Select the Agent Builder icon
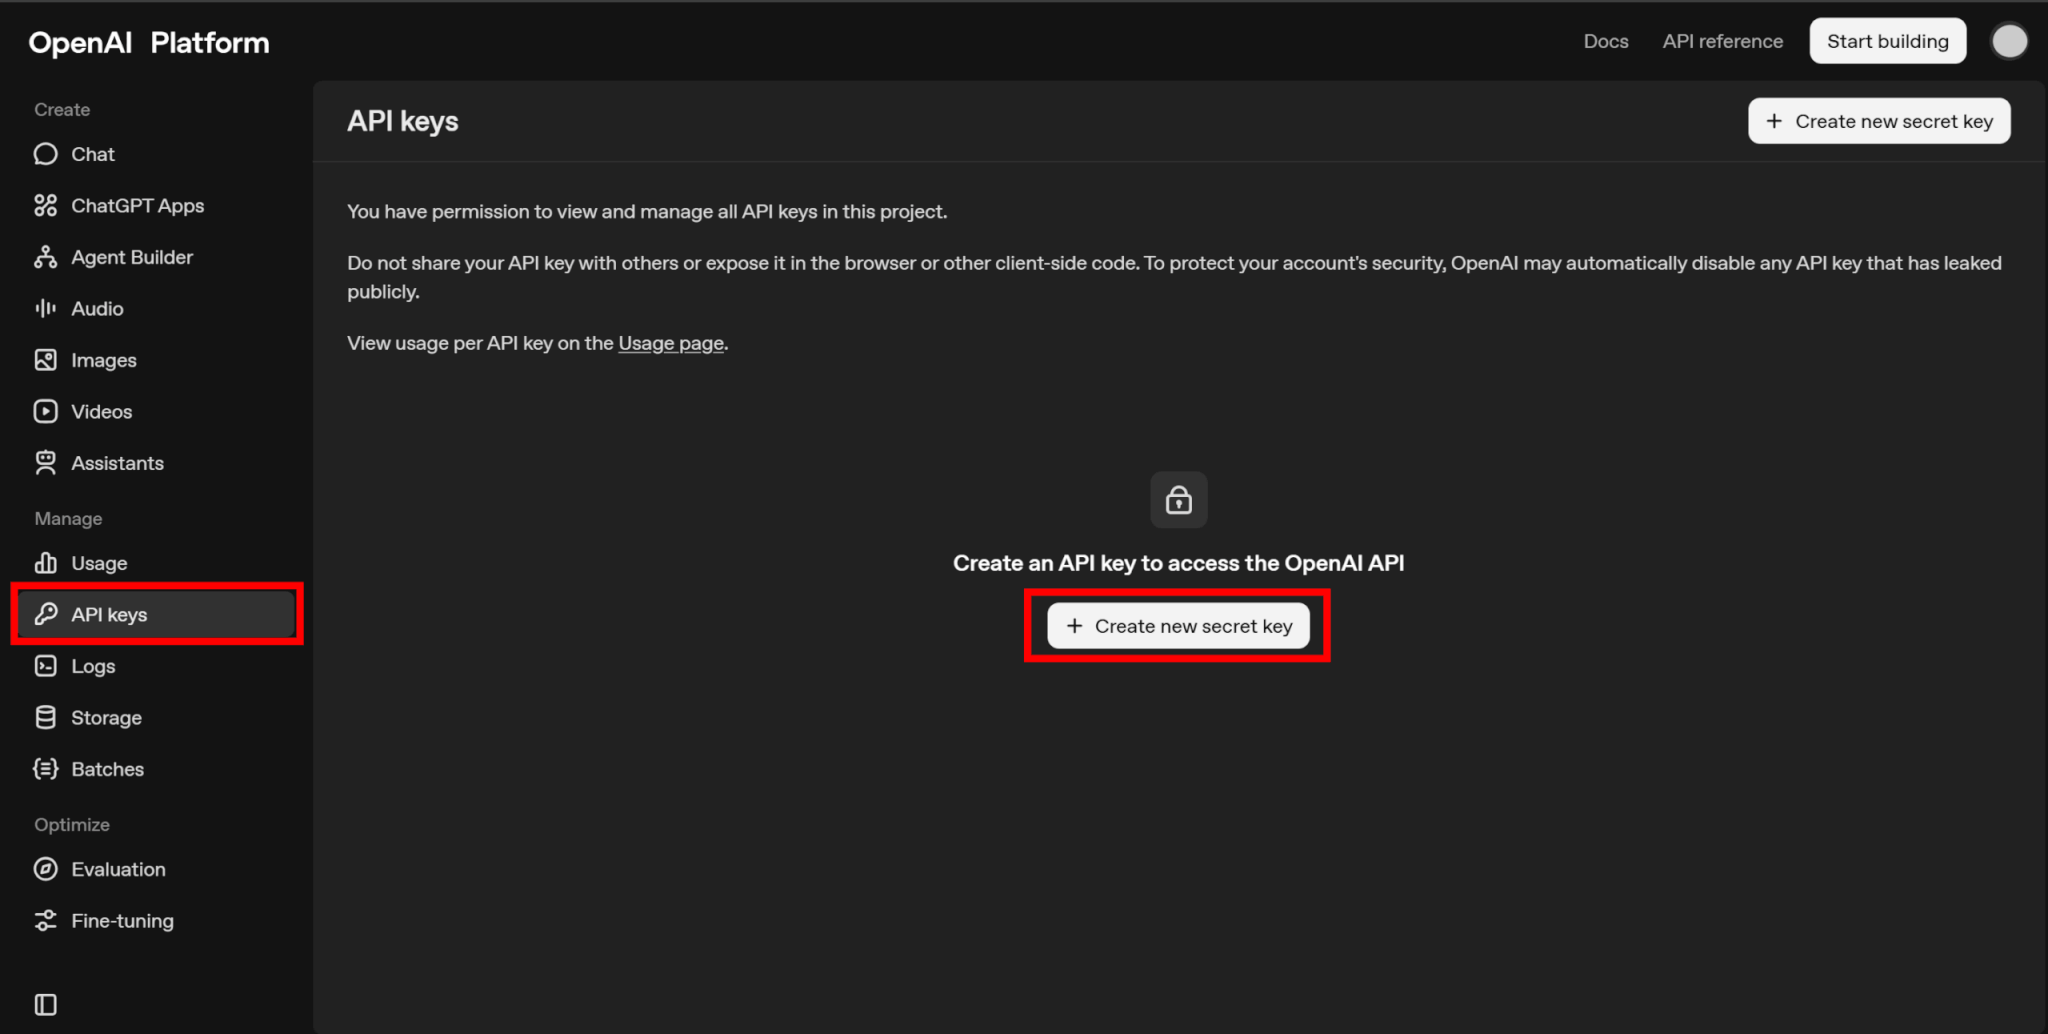Viewport: 2048px width, 1034px height. point(46,257)
